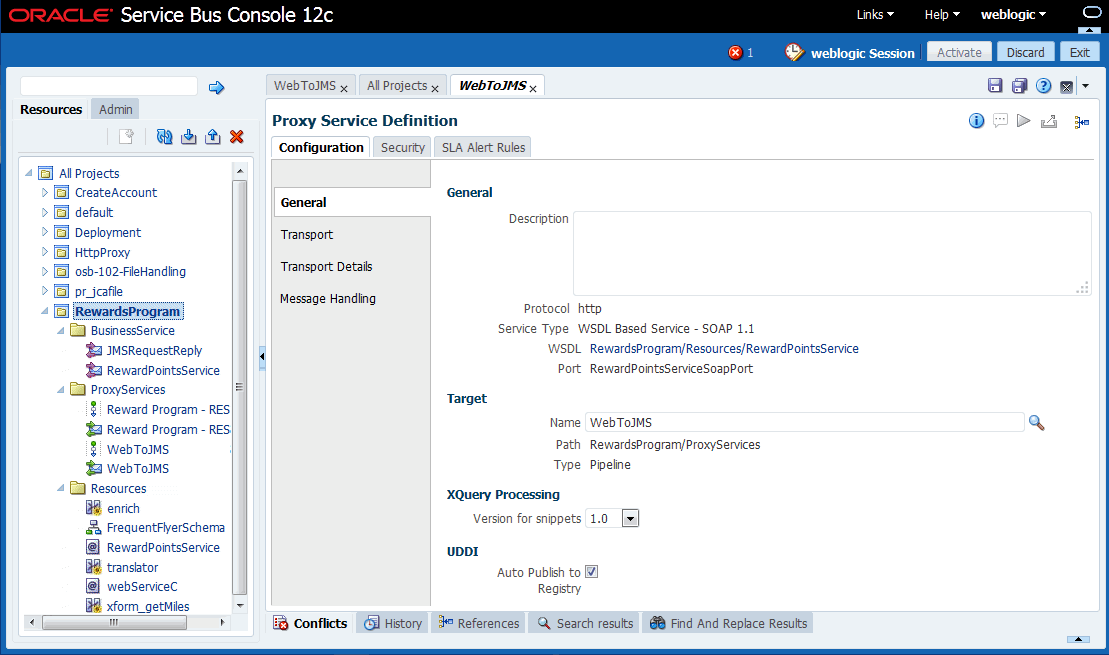The width and height of the screenshot is (1109, 655).
Task: Open the weblogic user menu
Action: (x=1013, y=14)
